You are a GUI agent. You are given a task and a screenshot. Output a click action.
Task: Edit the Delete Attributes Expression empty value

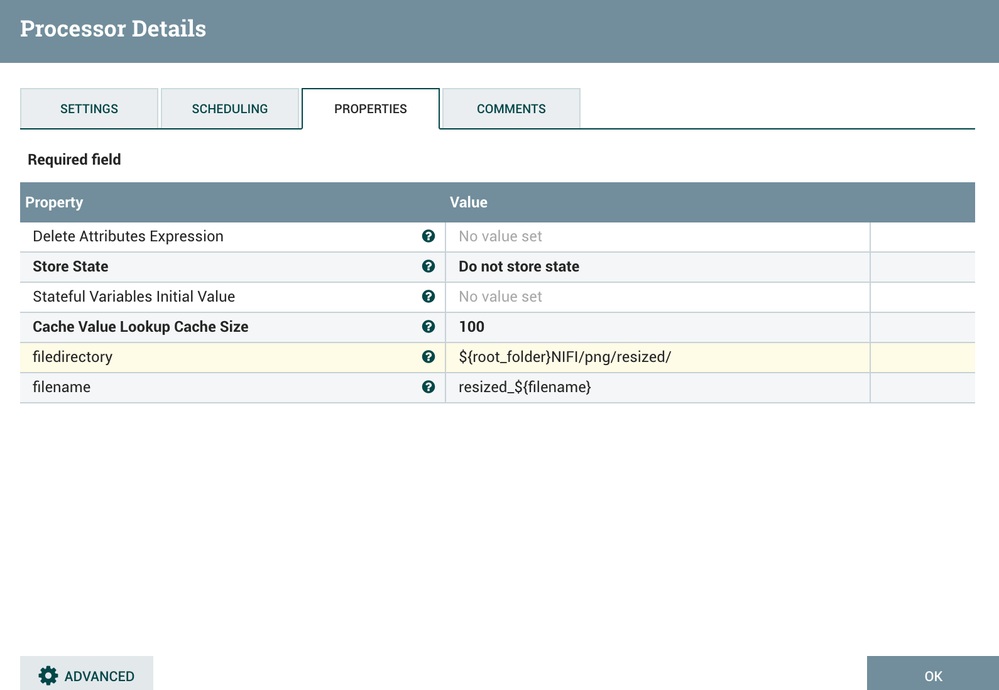(500, 237)
